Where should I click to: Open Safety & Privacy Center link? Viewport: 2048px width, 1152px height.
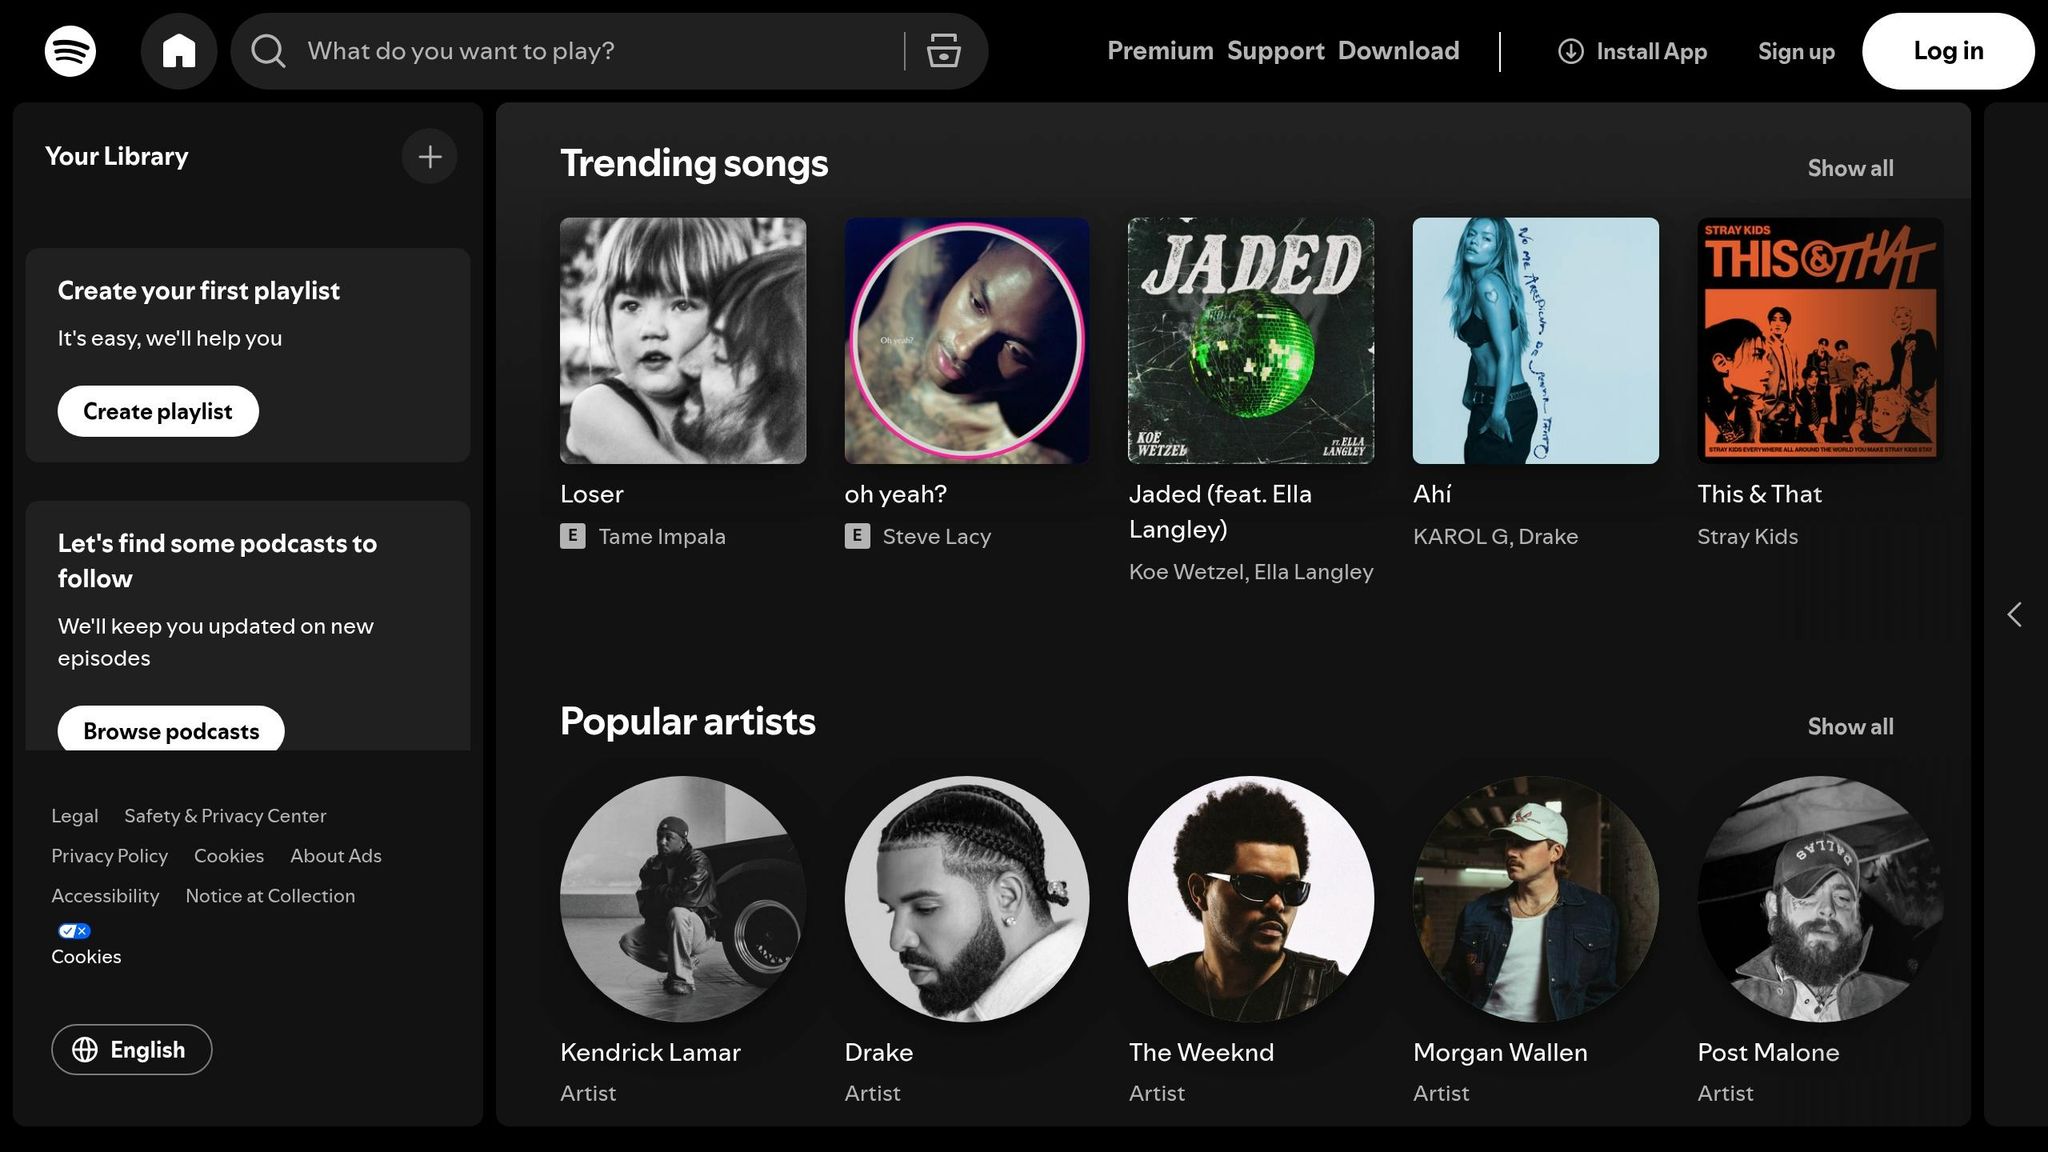225,816
